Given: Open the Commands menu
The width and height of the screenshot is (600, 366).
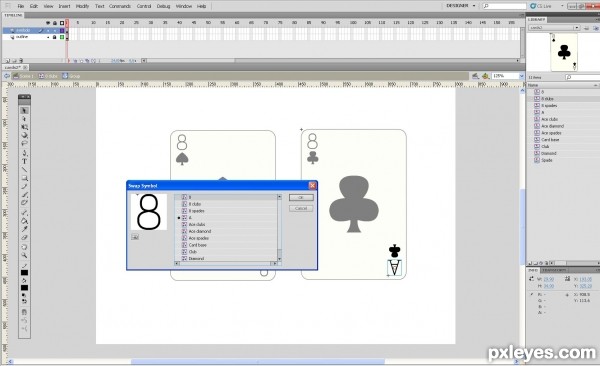Looking at the screenshot, I should (120, 6).
